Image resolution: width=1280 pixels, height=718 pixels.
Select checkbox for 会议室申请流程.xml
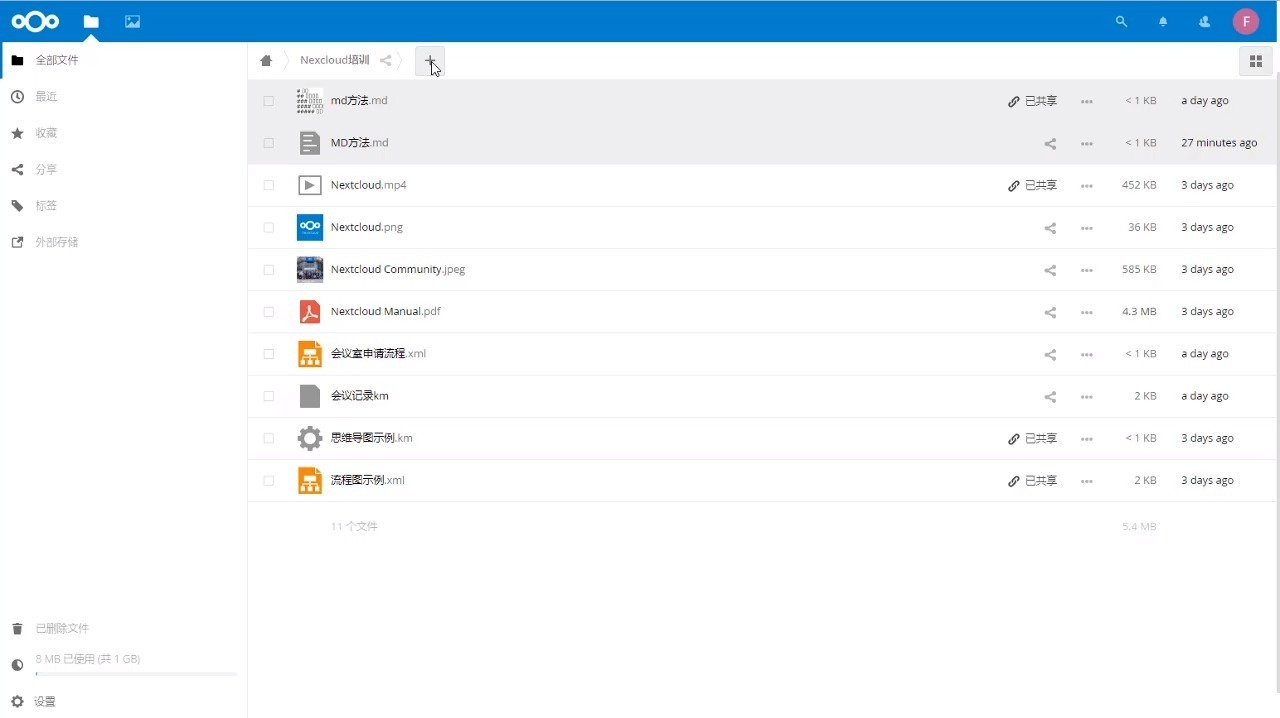coord(268,354)
